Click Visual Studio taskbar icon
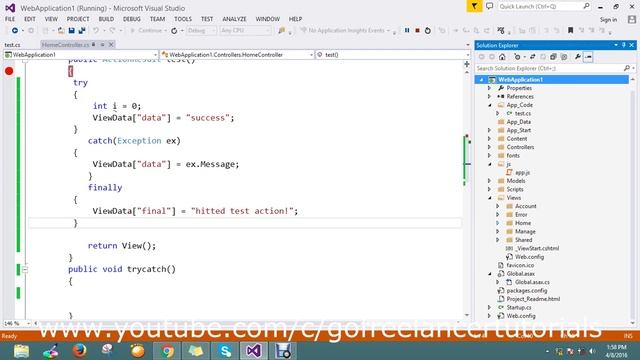Screen dimensions: 640x360 [253, 351]
